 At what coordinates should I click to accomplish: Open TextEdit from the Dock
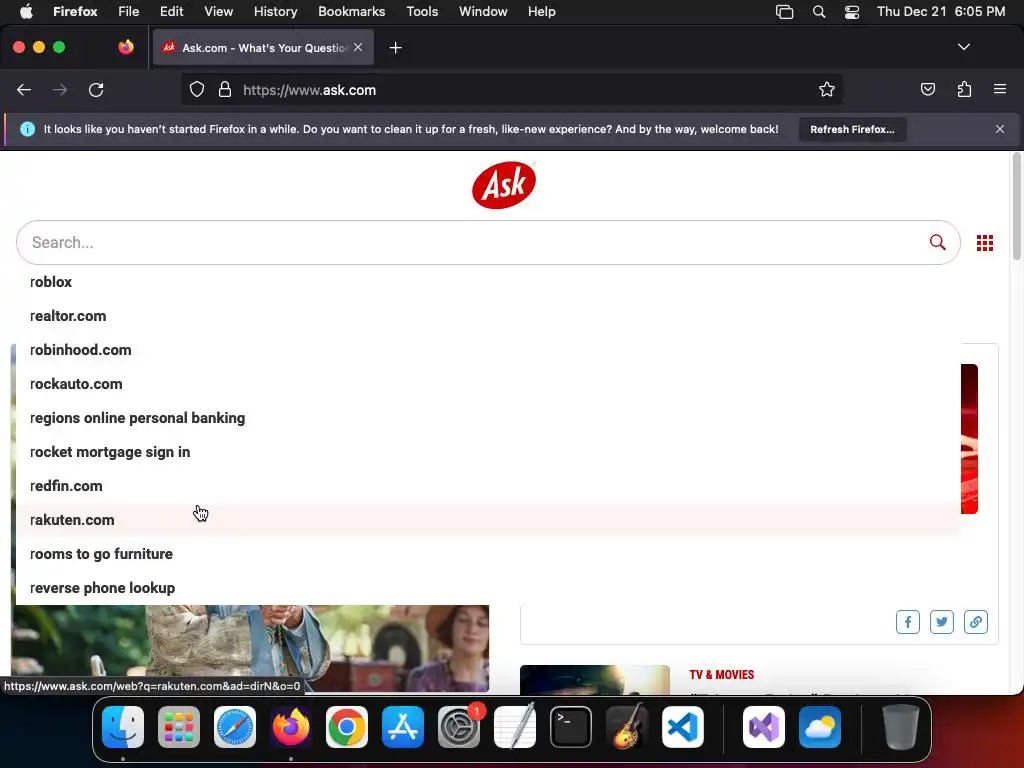(x=515, y=727)
